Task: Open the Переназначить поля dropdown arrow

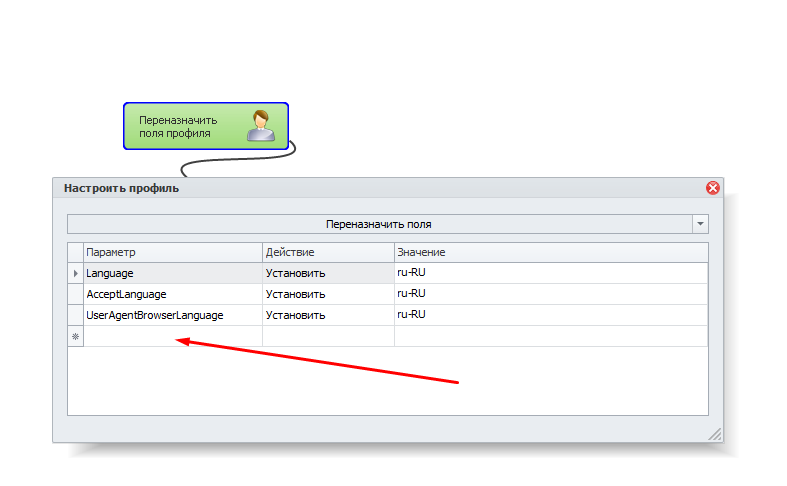Action: (x=700, y=224)
